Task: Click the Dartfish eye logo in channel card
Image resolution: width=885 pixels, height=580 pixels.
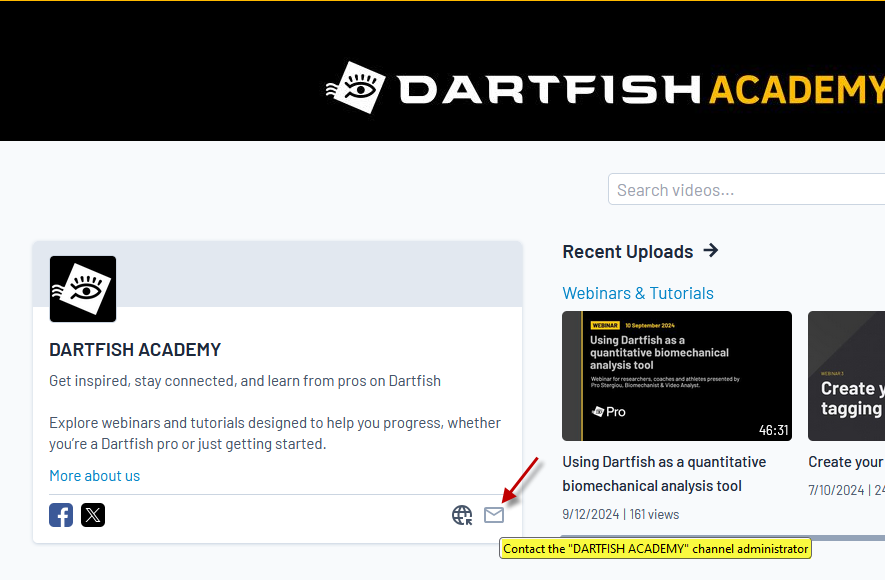Action: pyautogui.click(x=83, y=289)
